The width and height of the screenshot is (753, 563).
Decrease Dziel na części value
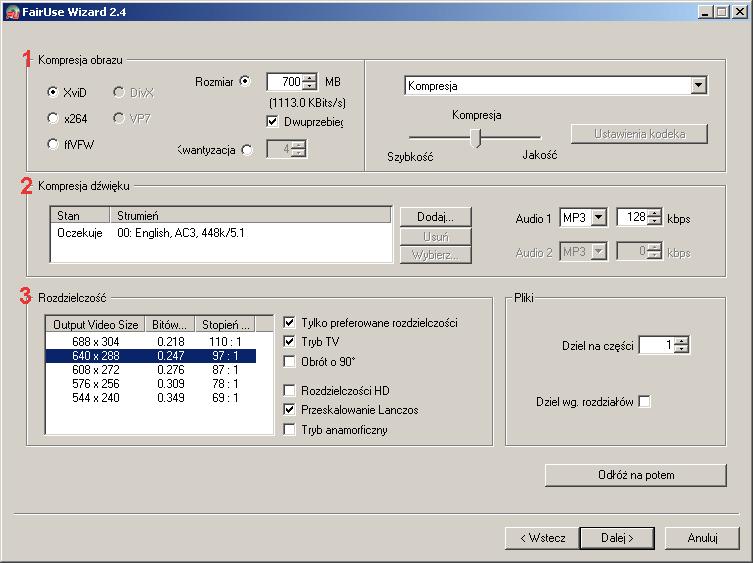coord(681,349)
